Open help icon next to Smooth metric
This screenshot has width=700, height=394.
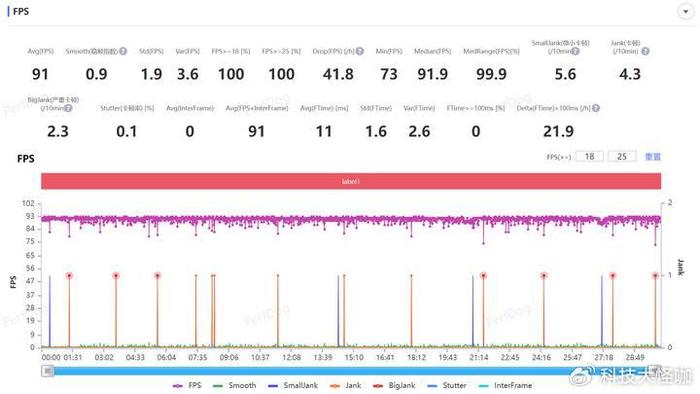[x=123, y=51]
